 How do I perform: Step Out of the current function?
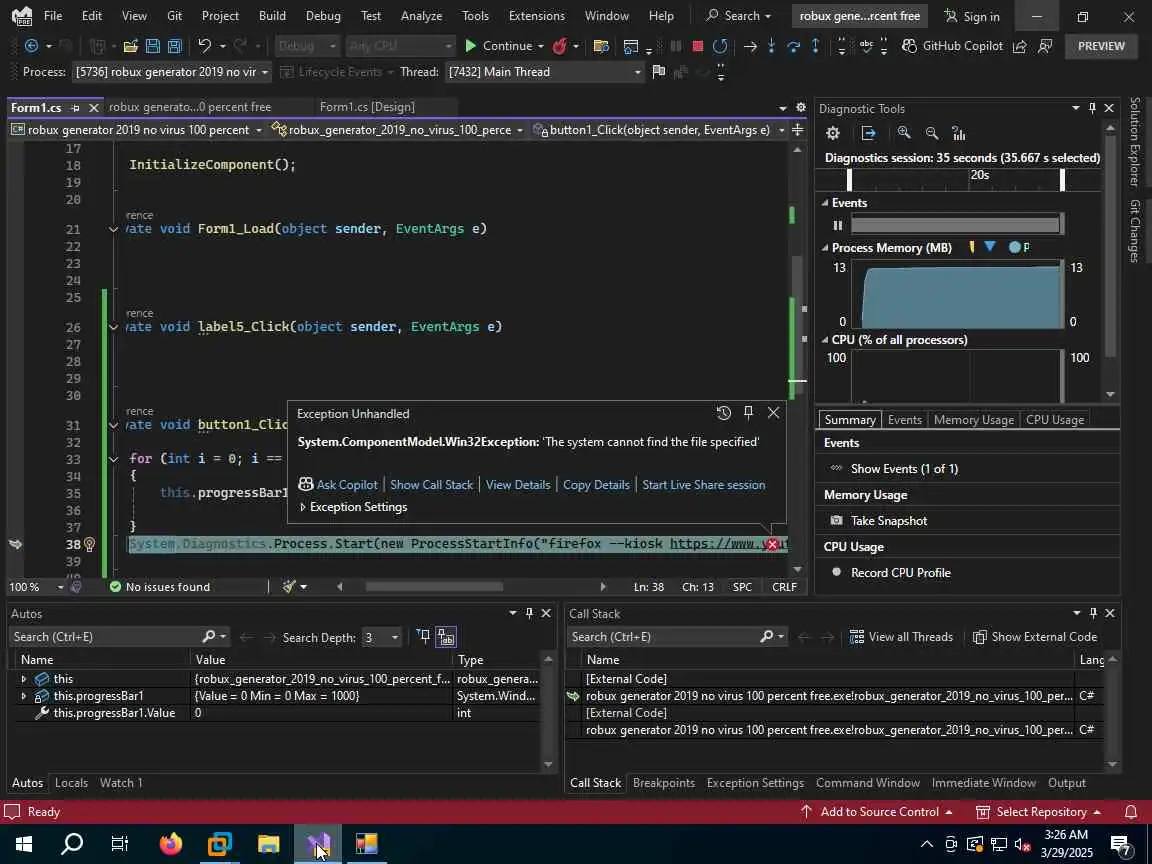(816, 46)
